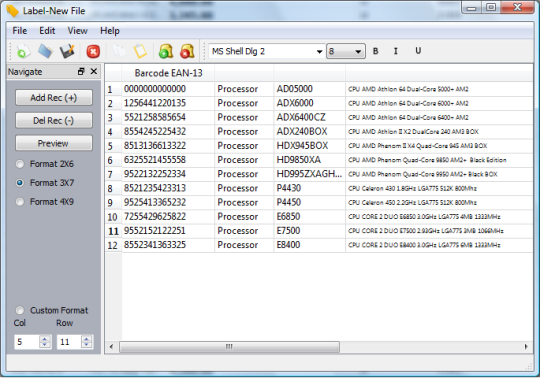Select the HD9850XA cell
The width and height of the screenshot is (540, 378).
coord(310,160)
